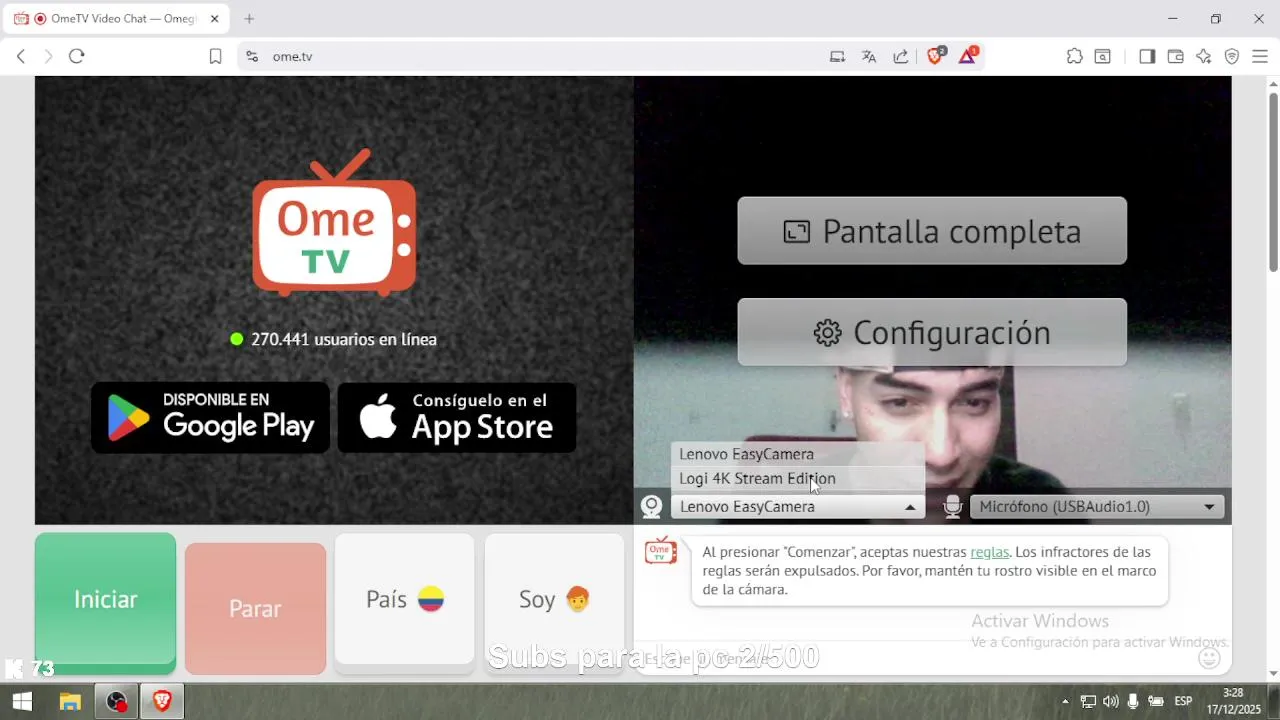Click the microphone icon beside mic selector
The height and width of the screenshot is (720, 1280).
coord(952,507)
